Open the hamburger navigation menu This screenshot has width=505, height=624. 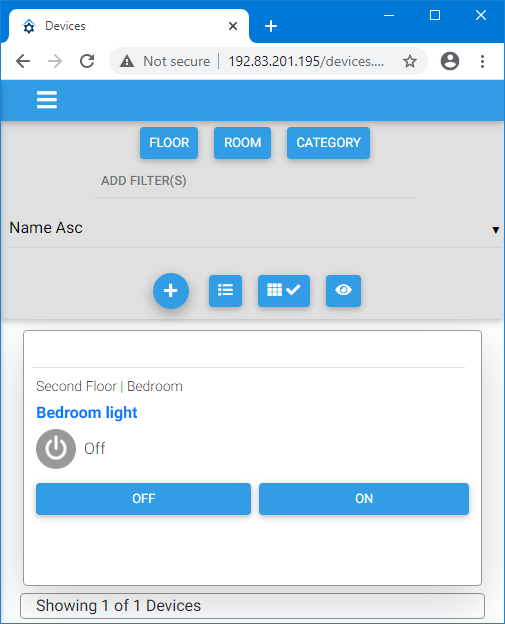(x=47, y=99)
